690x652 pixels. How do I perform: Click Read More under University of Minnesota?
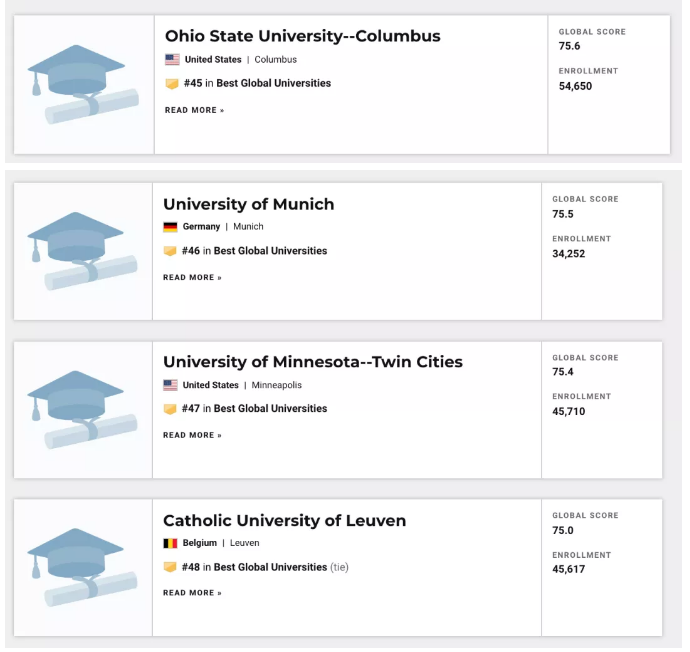(192, 435)
